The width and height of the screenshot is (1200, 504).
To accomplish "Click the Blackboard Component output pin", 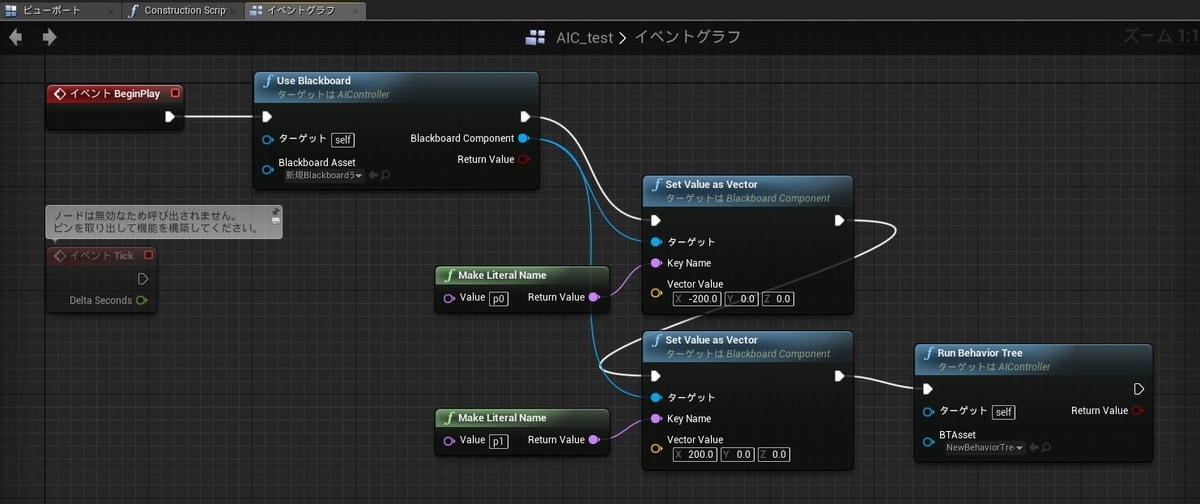I will [x=525, y=138].
